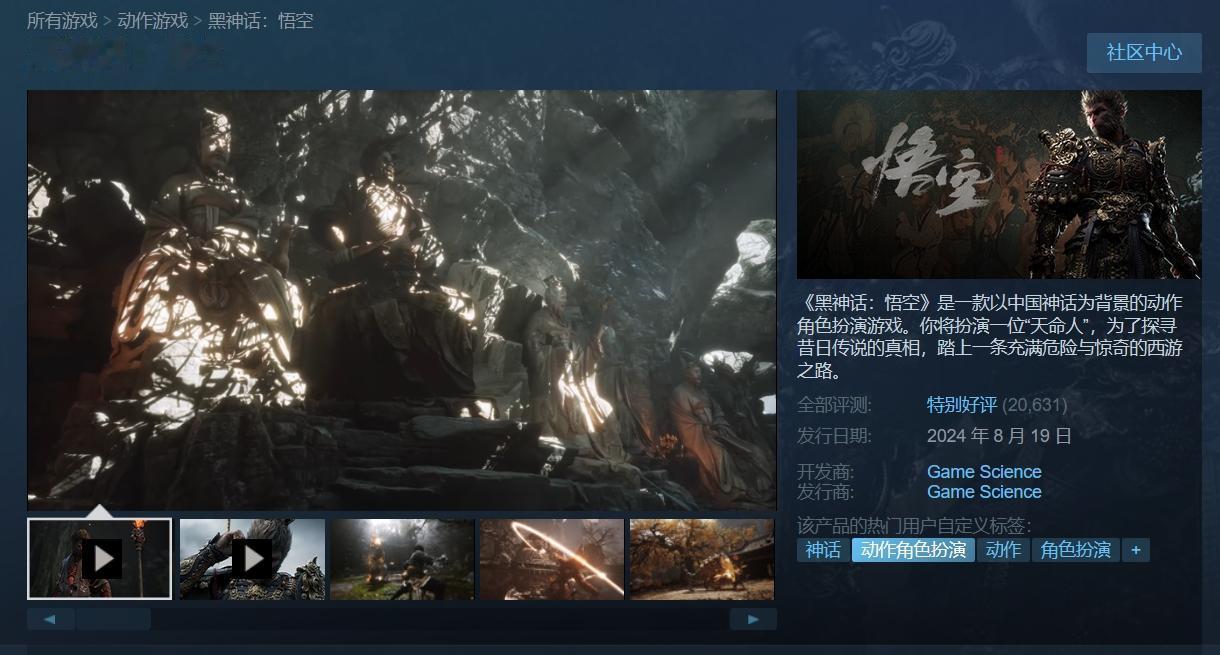Viewport: 1220px width, 655px height.
Task: Click the left scroll arrow under thumbnails
Action: (x=51, y=619)
